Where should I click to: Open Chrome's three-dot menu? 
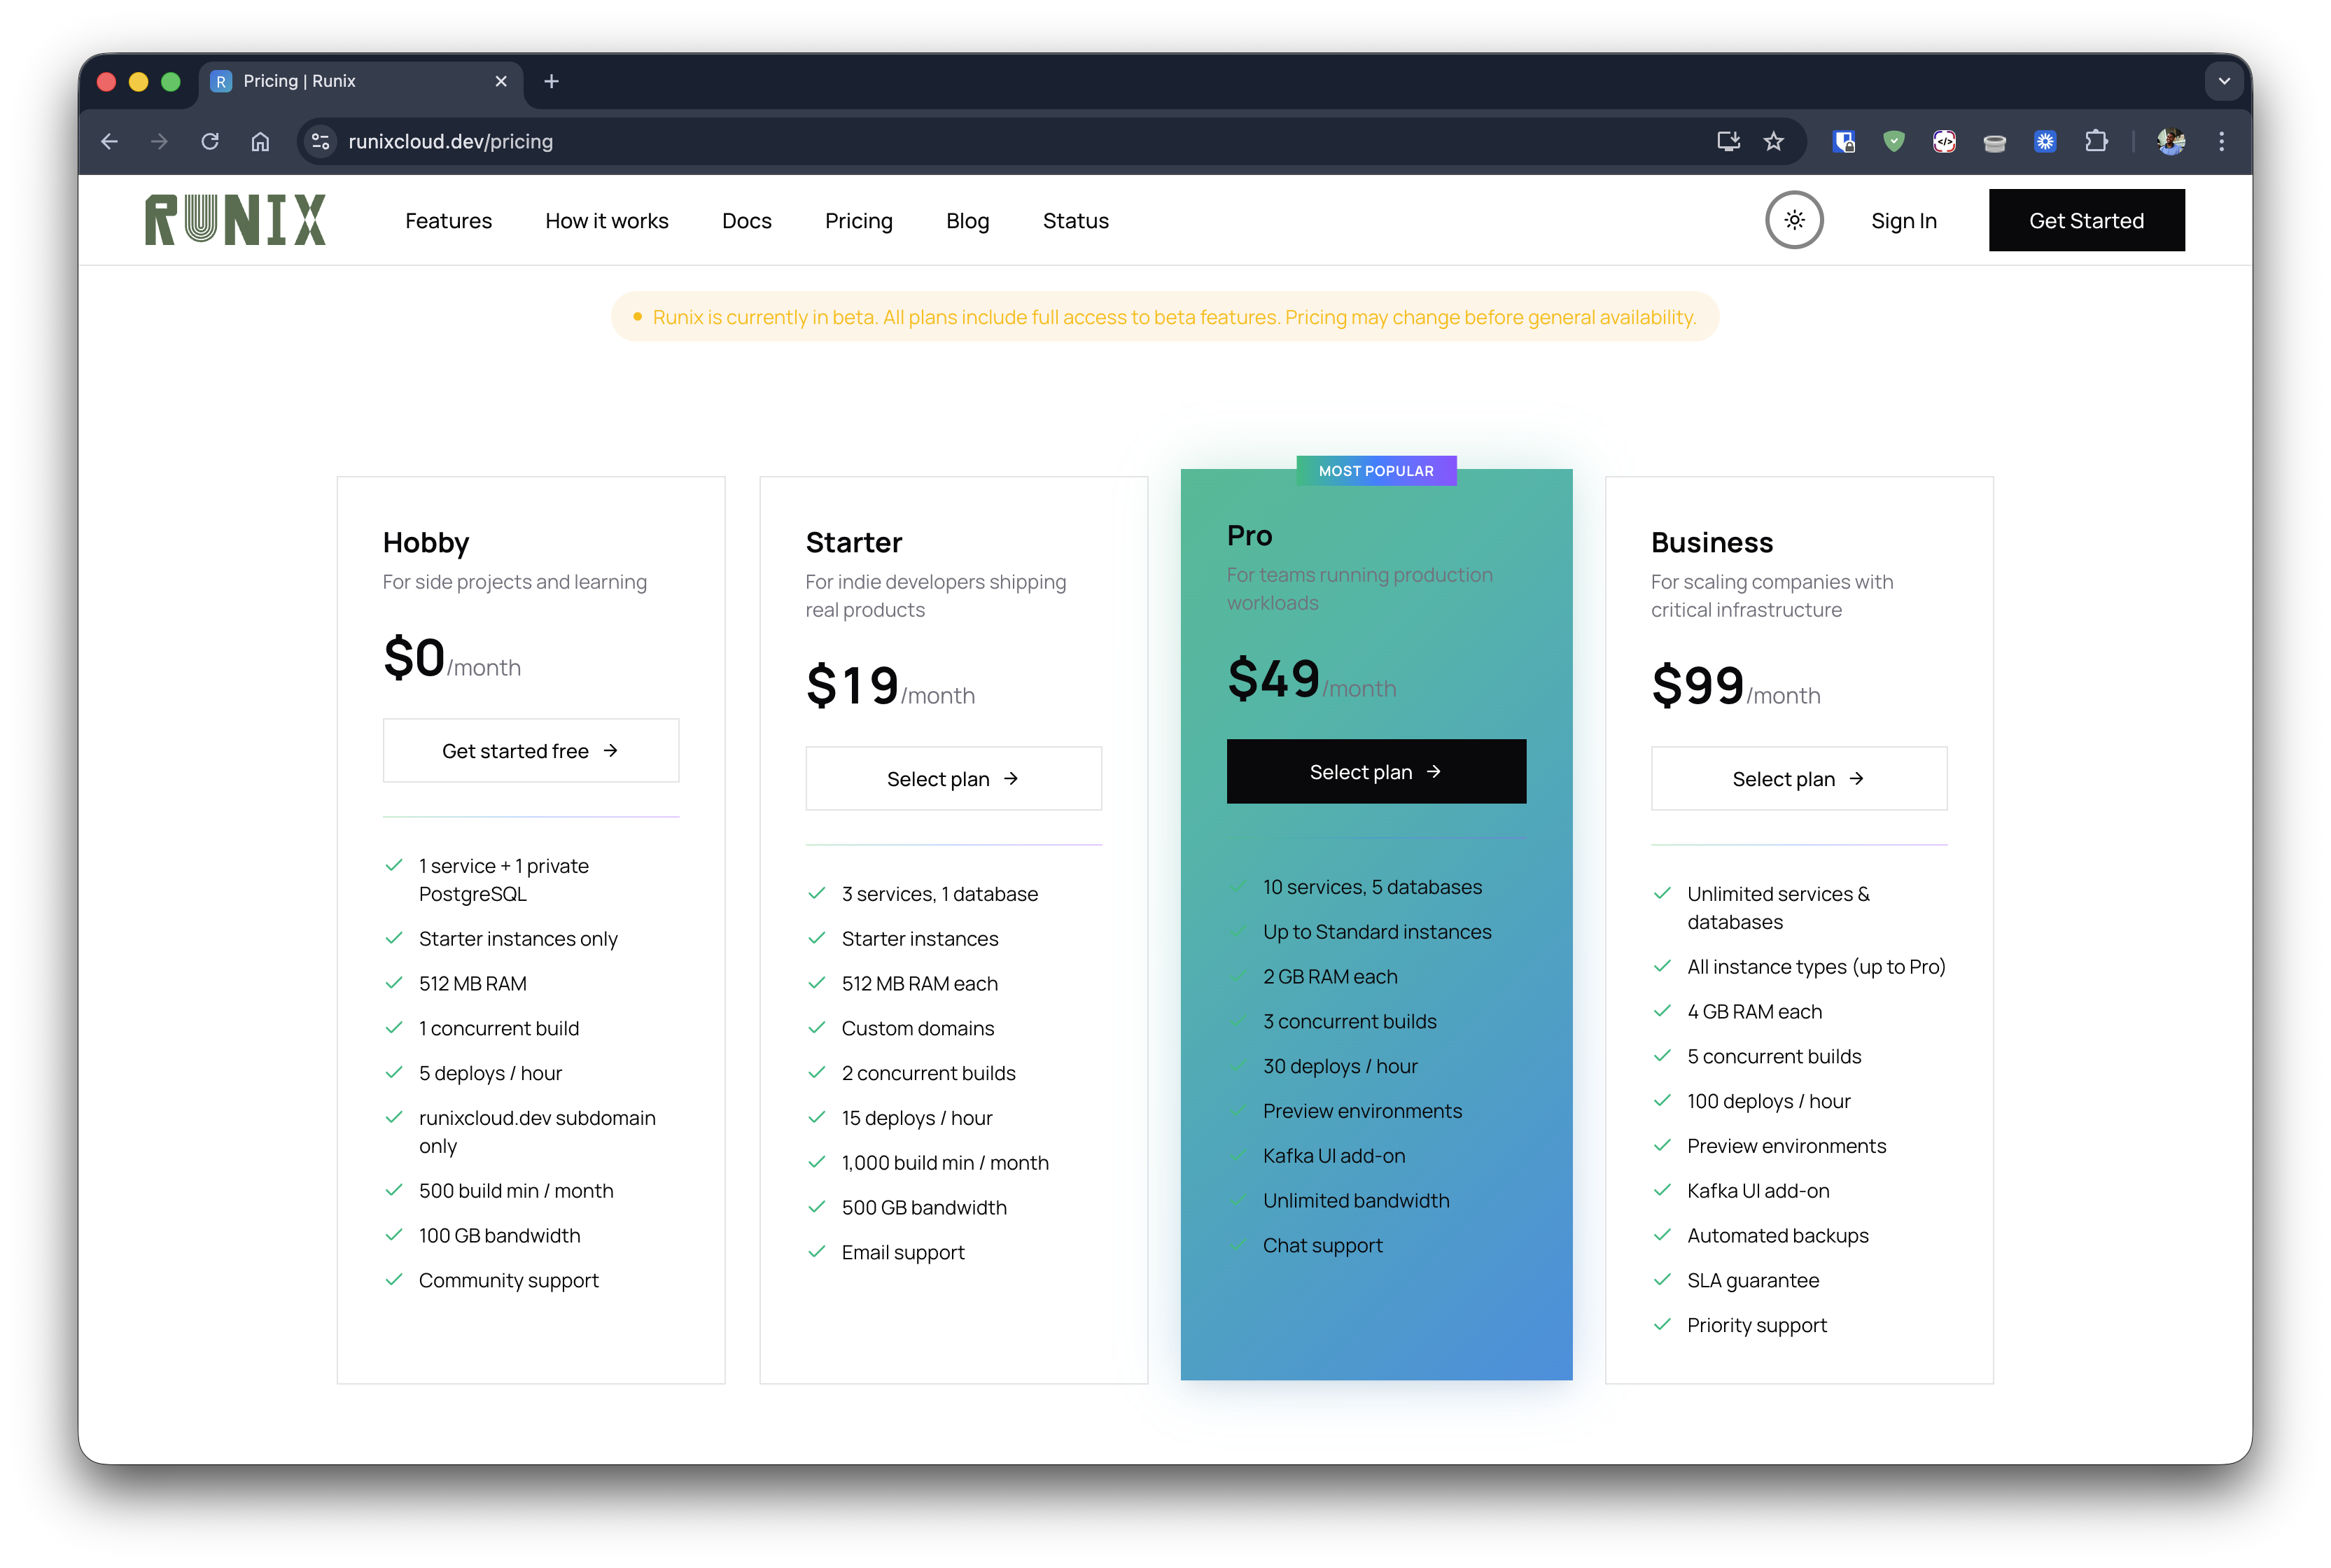[2222, 141]
